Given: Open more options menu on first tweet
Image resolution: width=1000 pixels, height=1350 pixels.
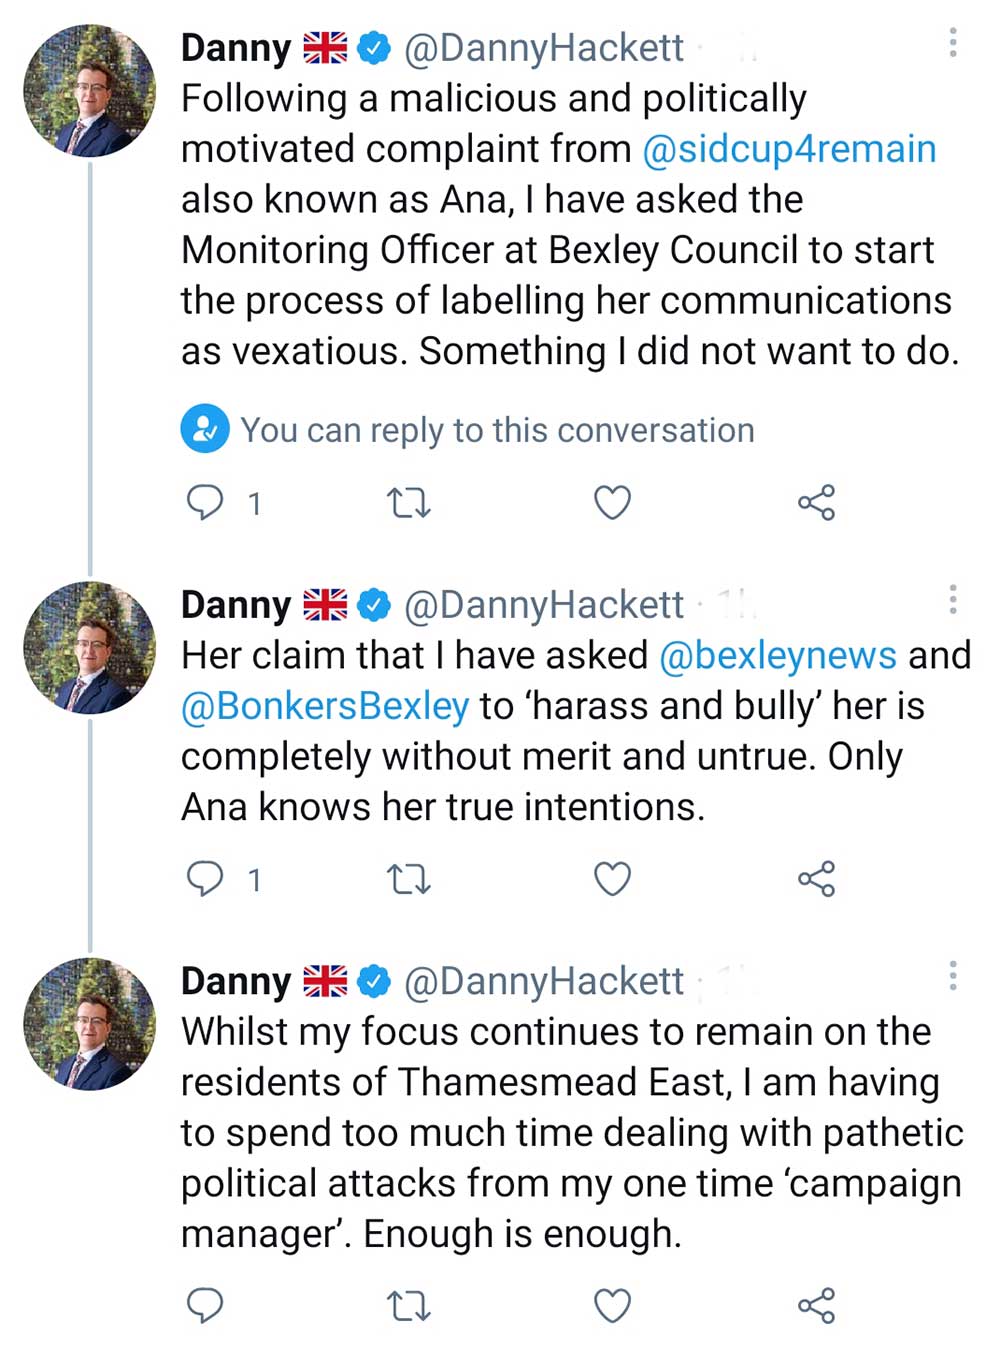Looking at the screenshot, I should [953, 43].
